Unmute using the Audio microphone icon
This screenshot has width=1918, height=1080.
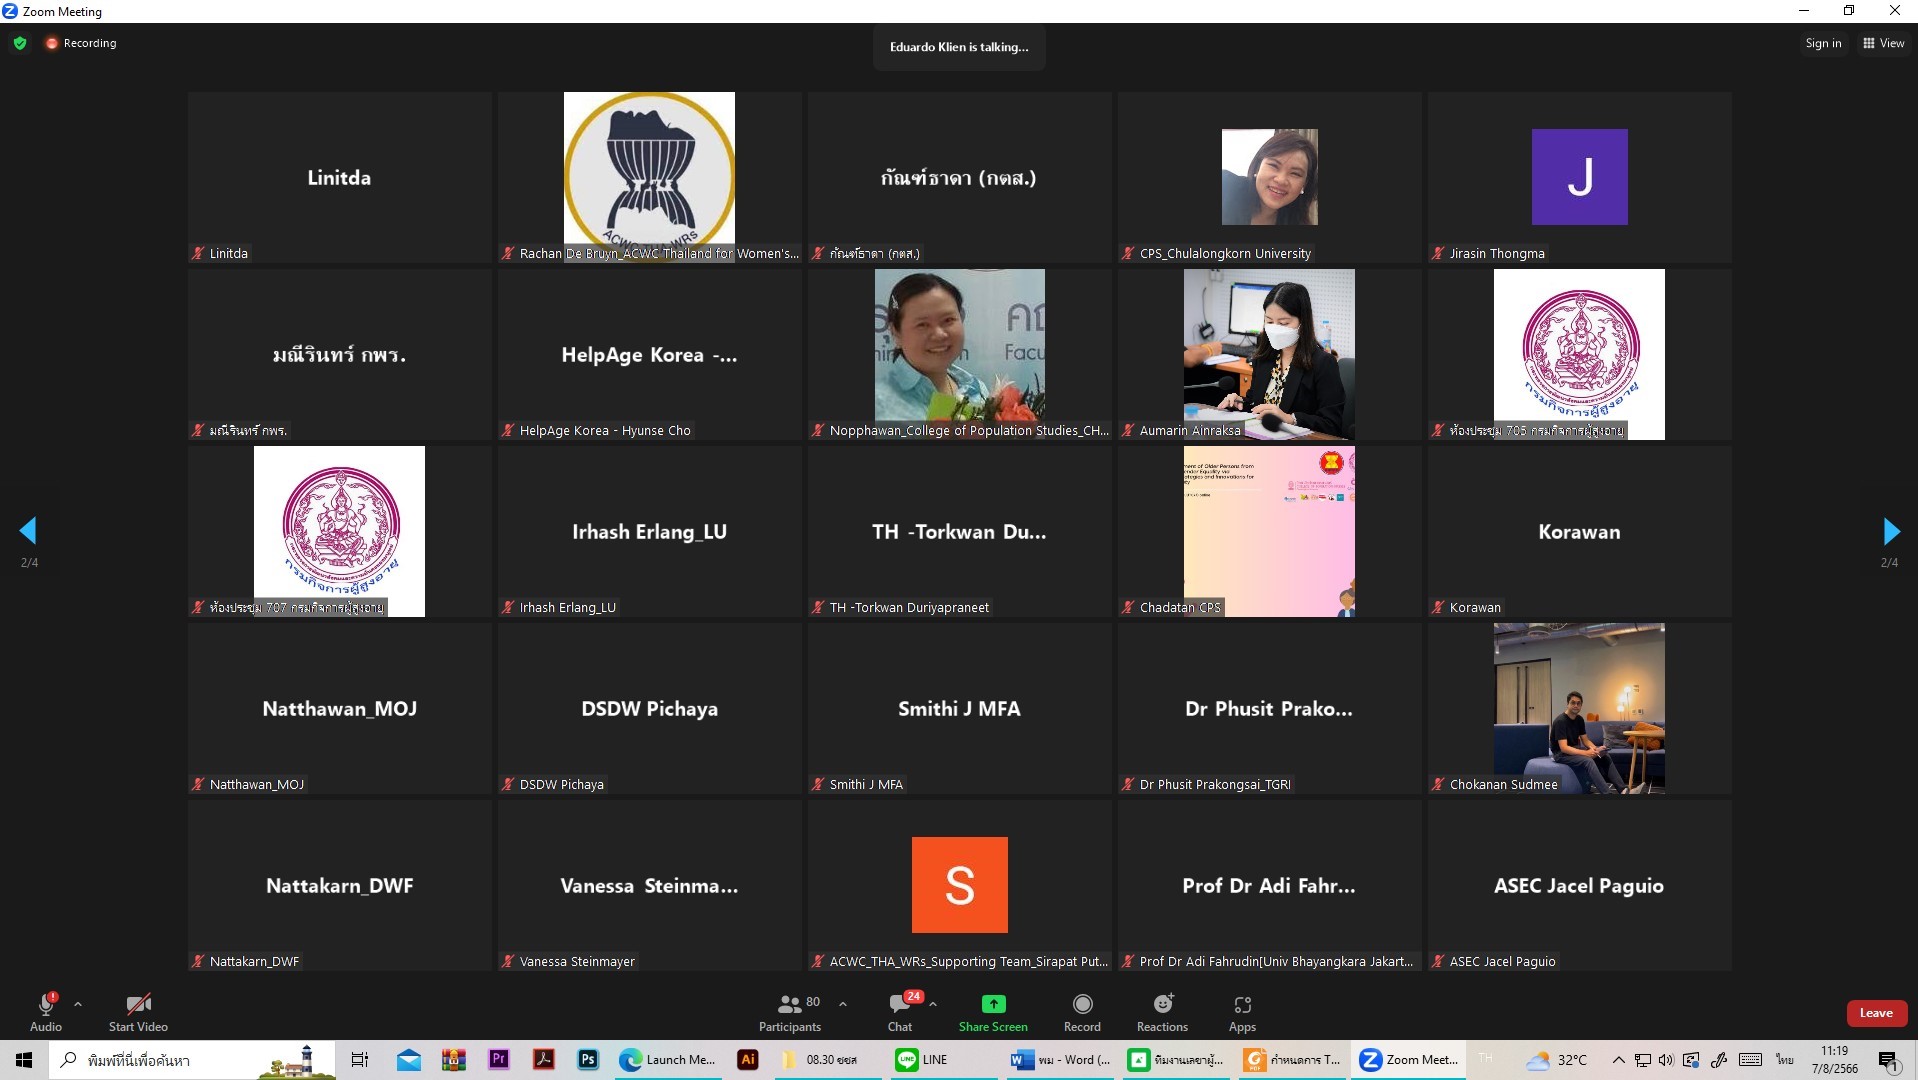(x=46, y=1005)
